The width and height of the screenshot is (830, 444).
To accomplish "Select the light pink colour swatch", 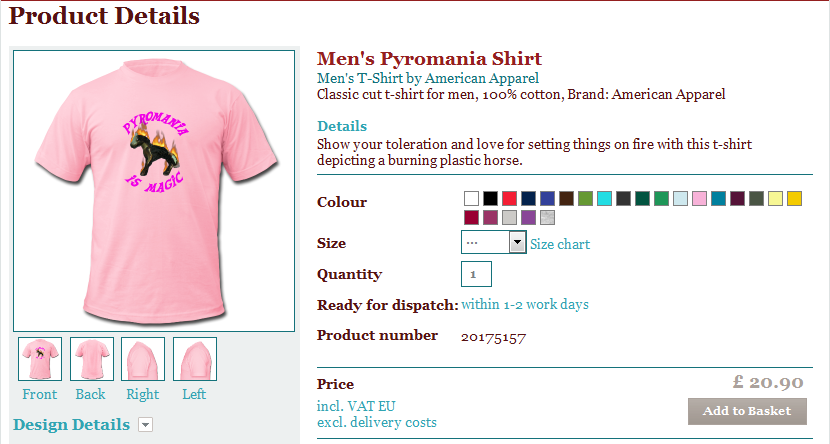I will pos(699,198).
